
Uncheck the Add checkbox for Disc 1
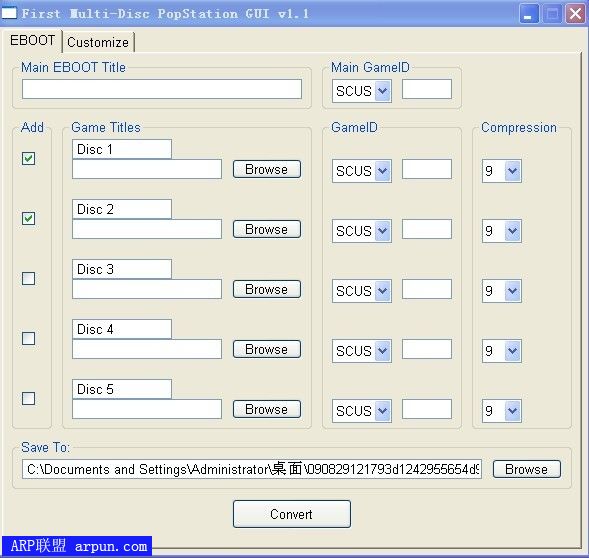coord(29,159)
